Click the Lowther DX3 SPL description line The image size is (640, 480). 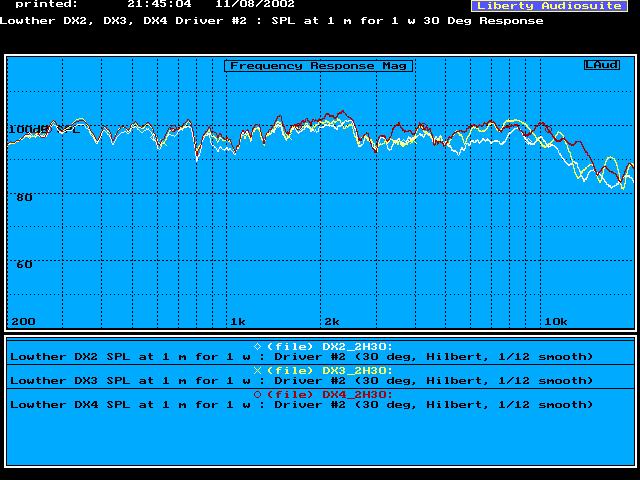click(x=301, y=381)
